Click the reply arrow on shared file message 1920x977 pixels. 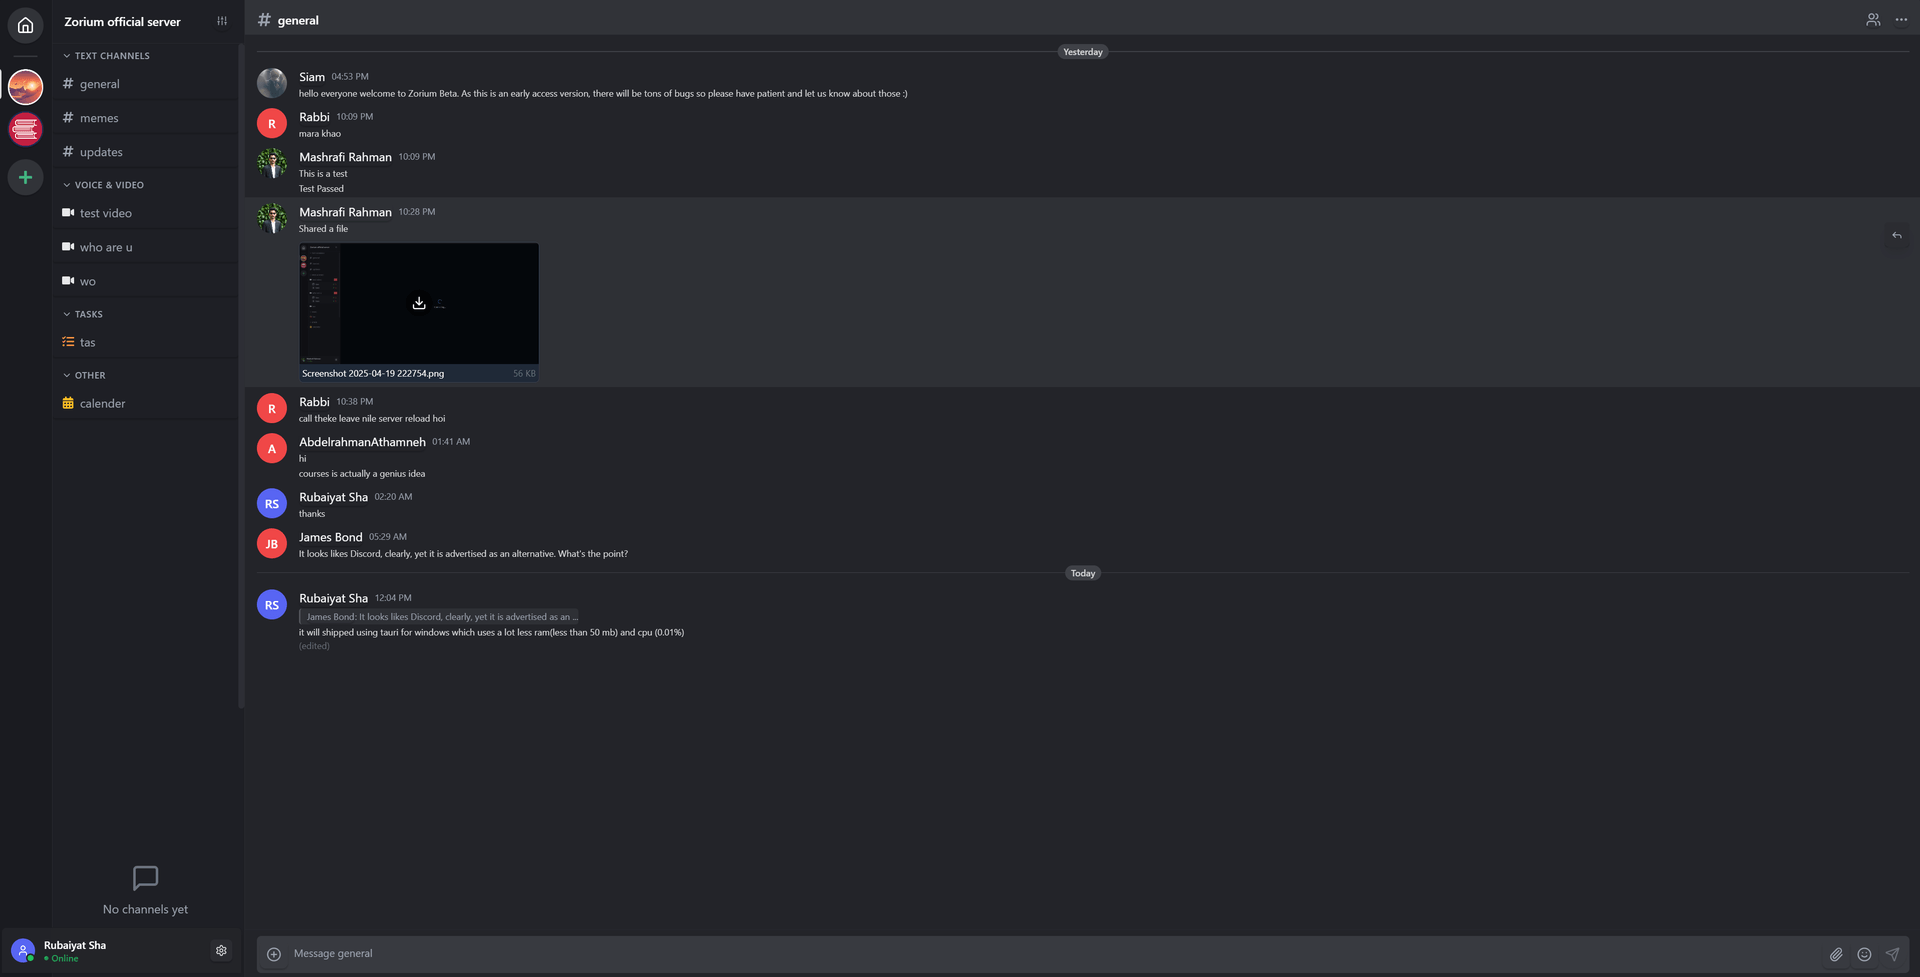[x=1896, y=236]
